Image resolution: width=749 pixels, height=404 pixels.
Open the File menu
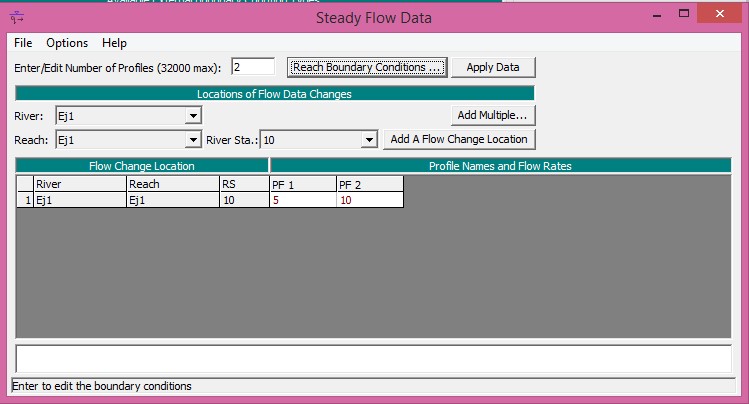pyautogui.click(x=23, y=43)
